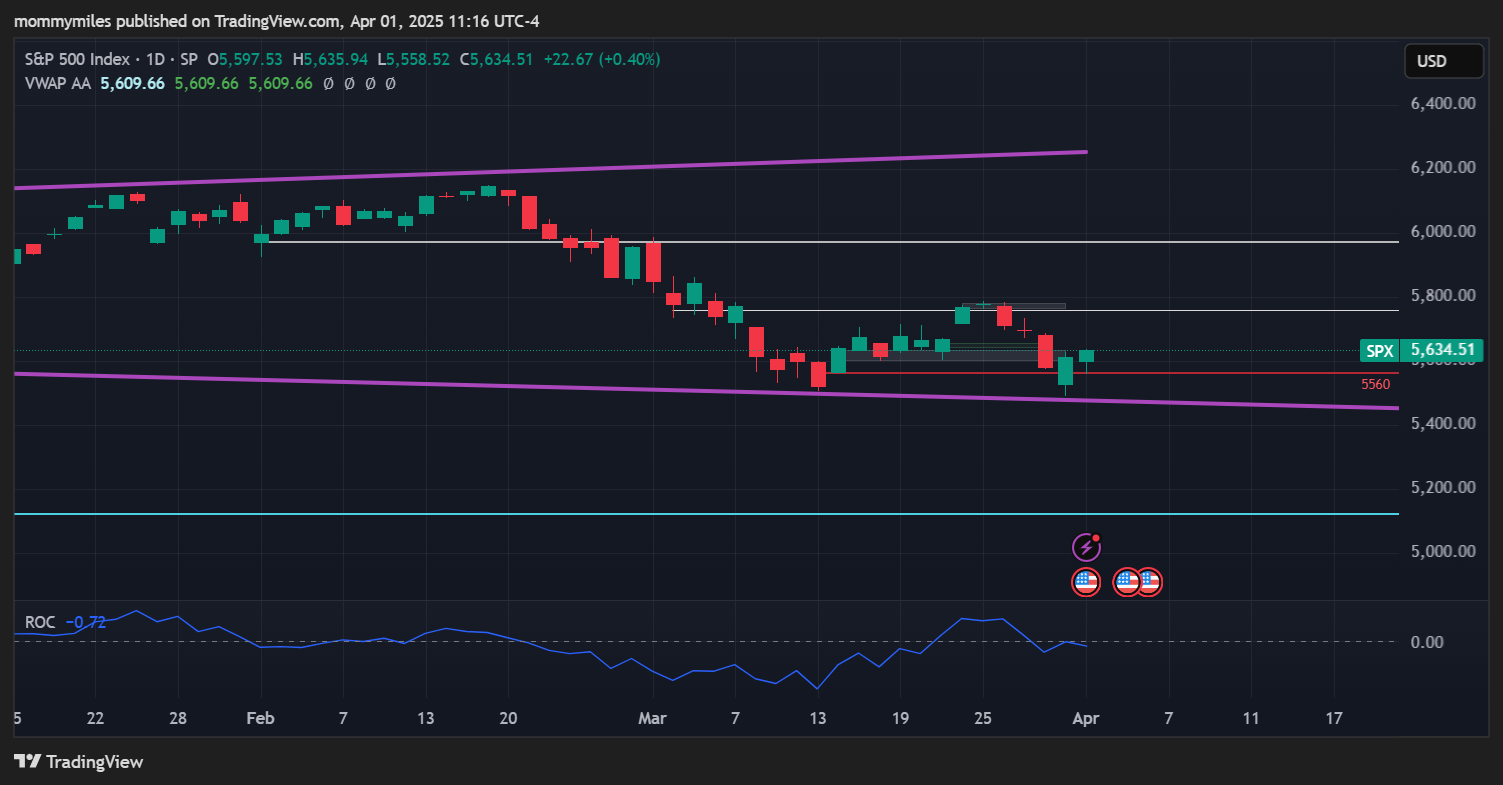This screenshot has height=785, width=1503.
Task: Click the red 5560 level label
Action: coord(1375,384)
